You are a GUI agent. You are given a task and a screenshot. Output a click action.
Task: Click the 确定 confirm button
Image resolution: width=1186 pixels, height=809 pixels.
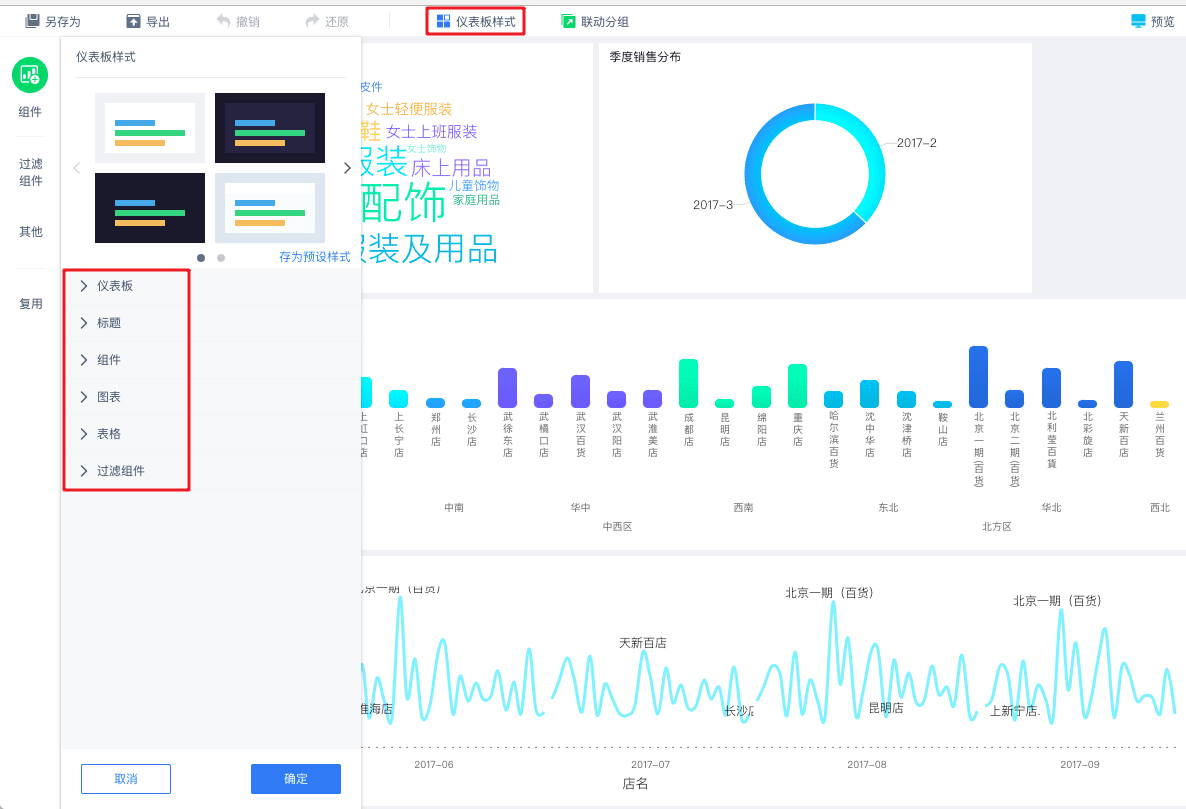(x=296, y=779)
